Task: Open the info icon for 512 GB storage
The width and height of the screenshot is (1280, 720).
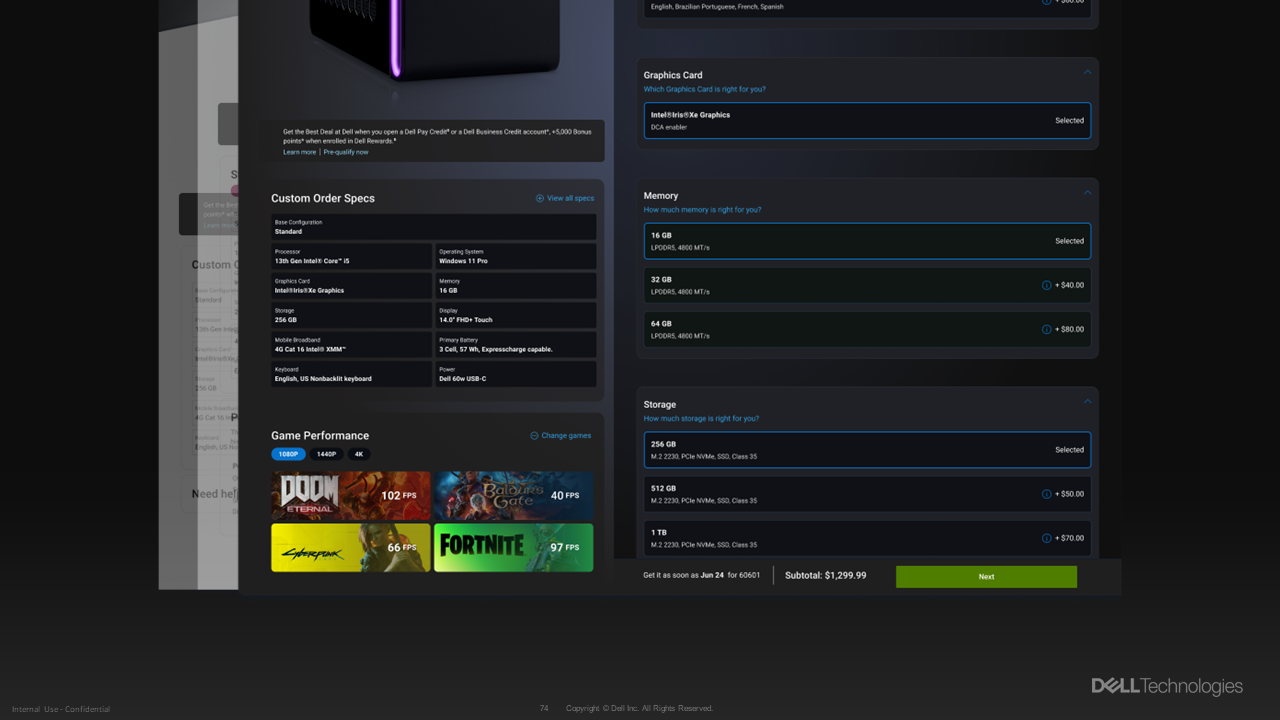Action: [1047, 494]
